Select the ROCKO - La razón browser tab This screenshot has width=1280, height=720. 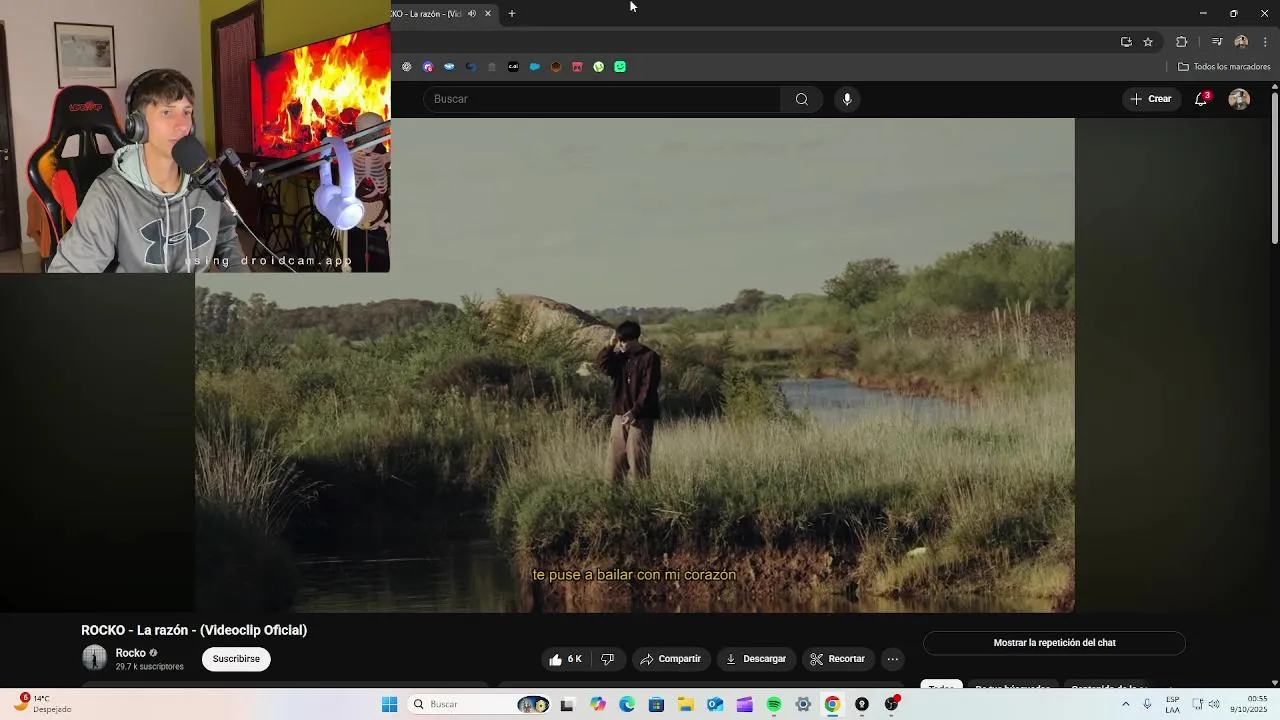click(430, 14)
